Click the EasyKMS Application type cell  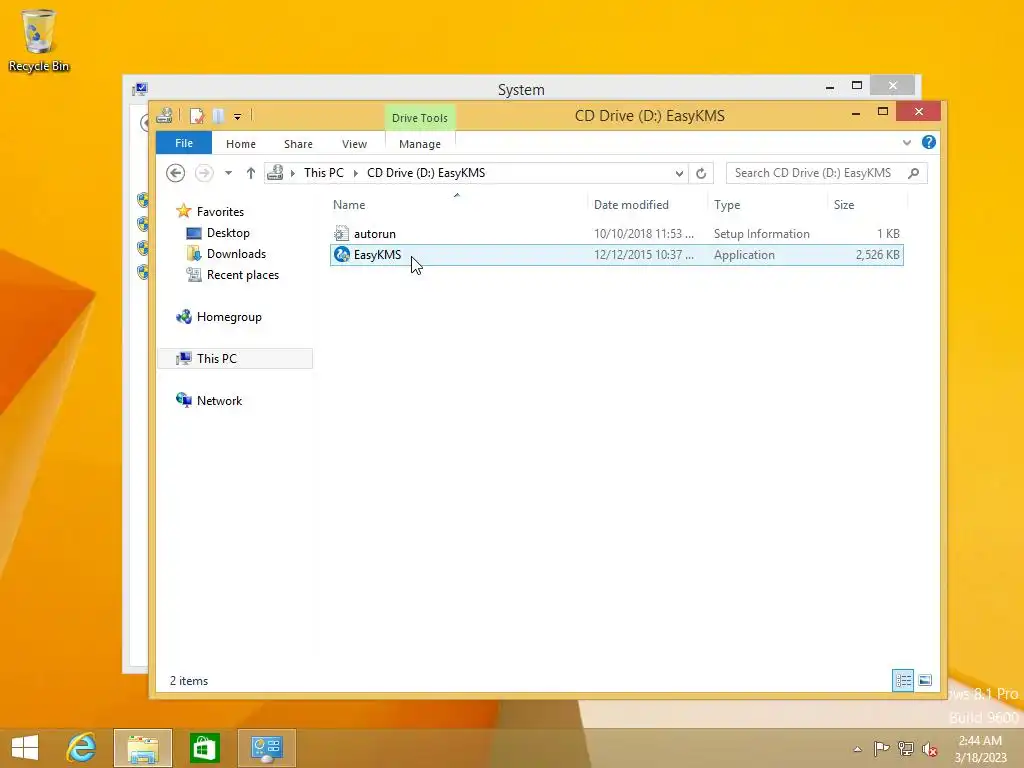744,255
